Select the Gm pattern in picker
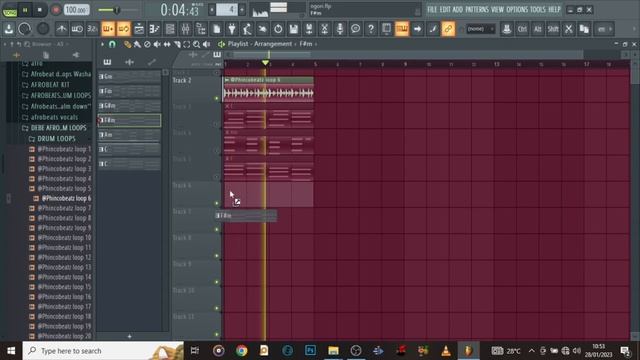 [129, 76]
